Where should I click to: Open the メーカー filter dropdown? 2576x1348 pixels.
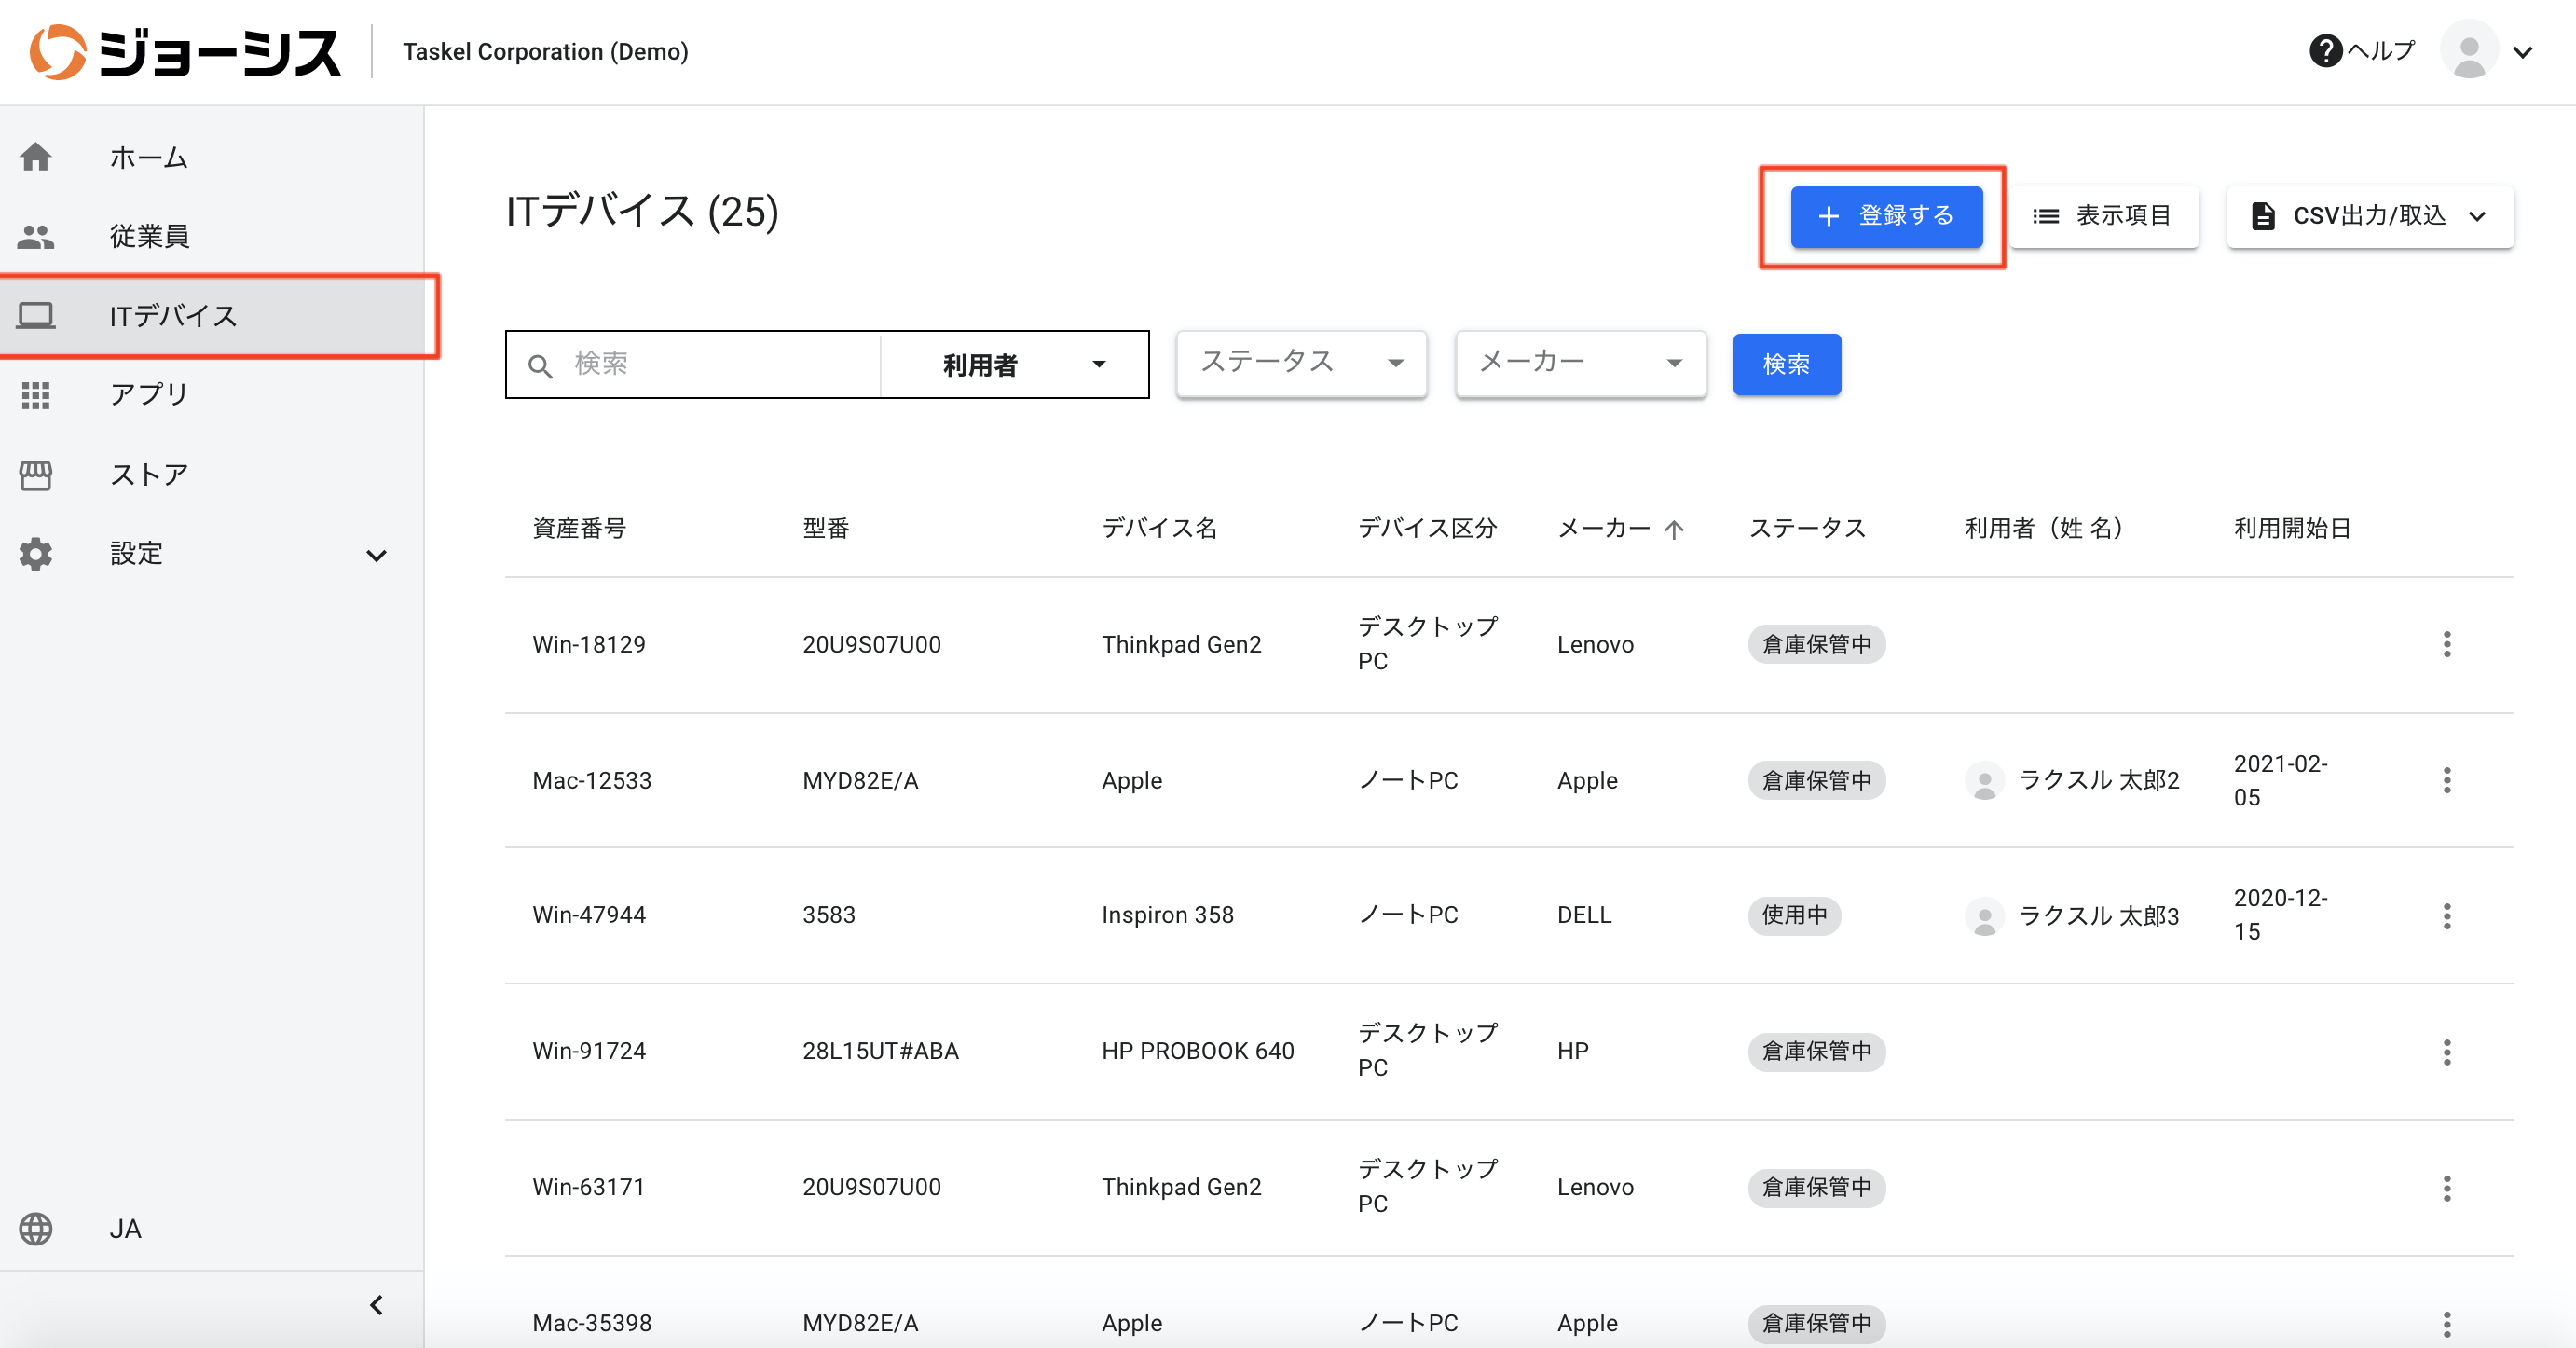1580,363
